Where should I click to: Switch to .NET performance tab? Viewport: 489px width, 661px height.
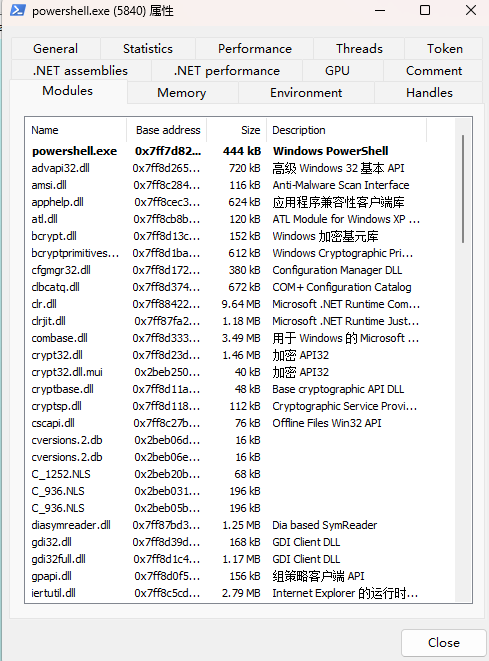click(x=227, y=70)
